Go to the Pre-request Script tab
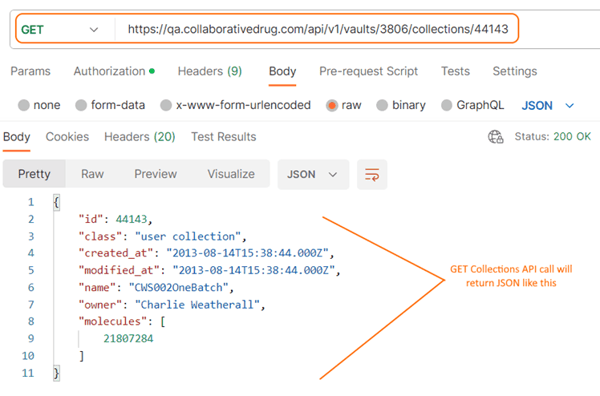 [368, 71]
